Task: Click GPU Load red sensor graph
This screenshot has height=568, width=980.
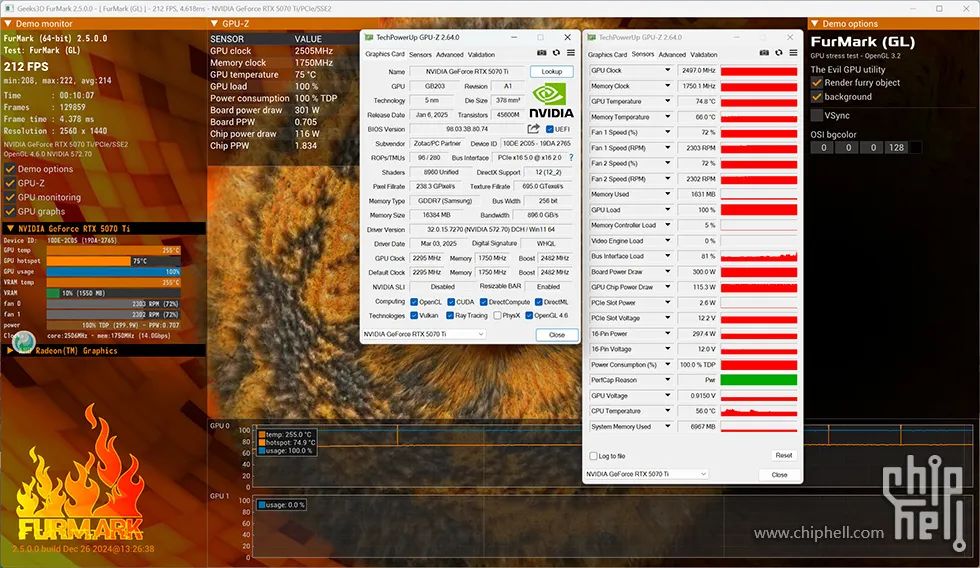Action: (759, 210)
